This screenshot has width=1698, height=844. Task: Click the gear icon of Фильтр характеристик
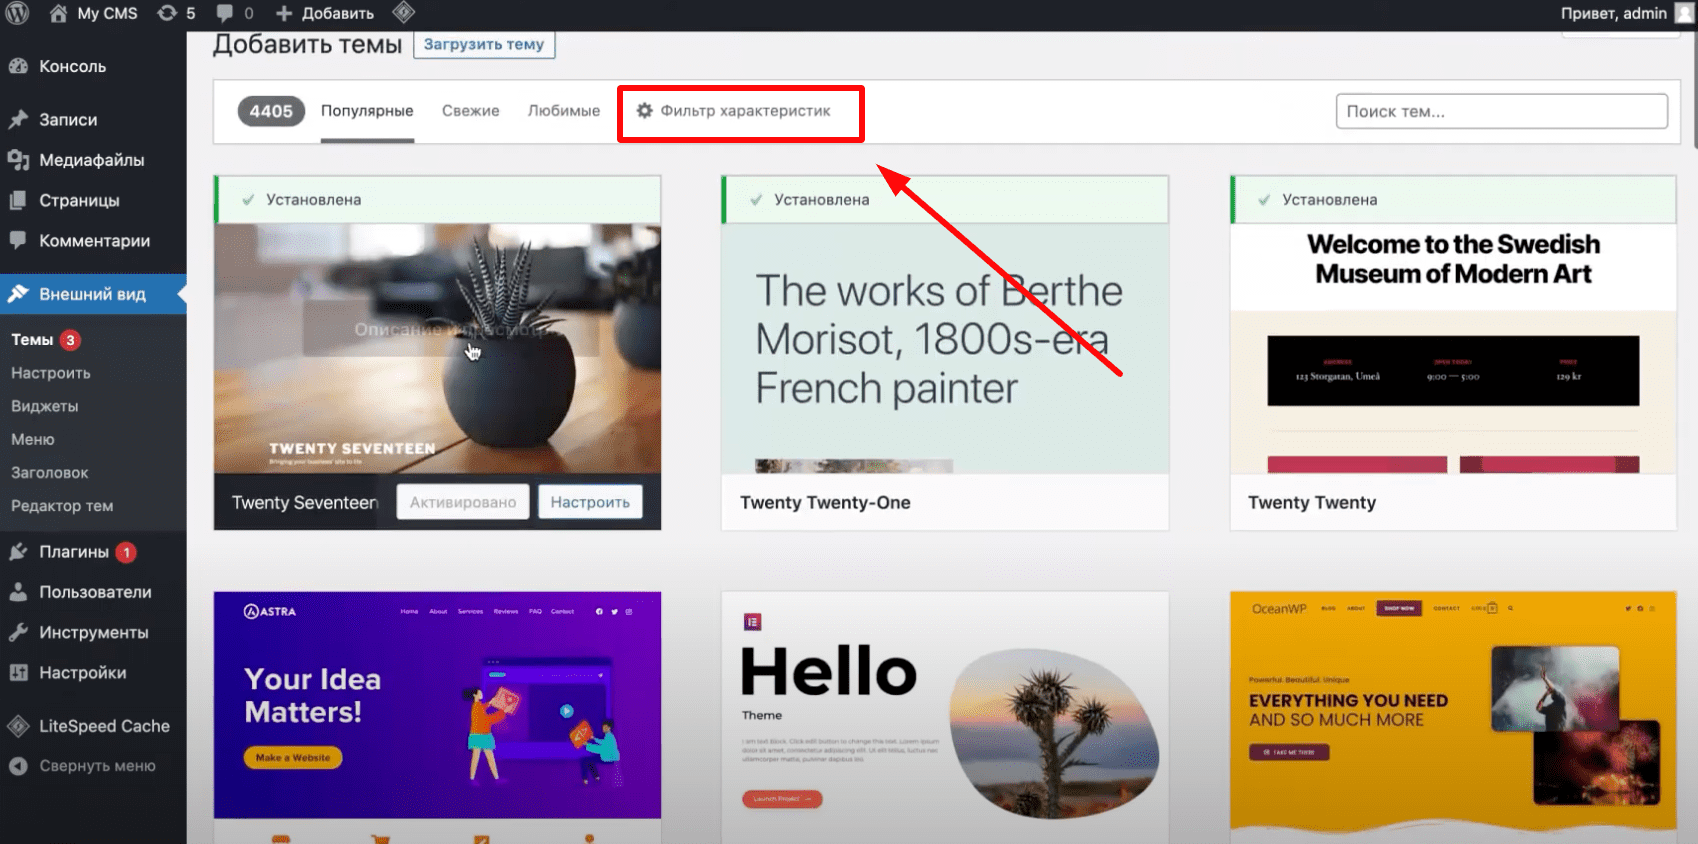[645, 110]
